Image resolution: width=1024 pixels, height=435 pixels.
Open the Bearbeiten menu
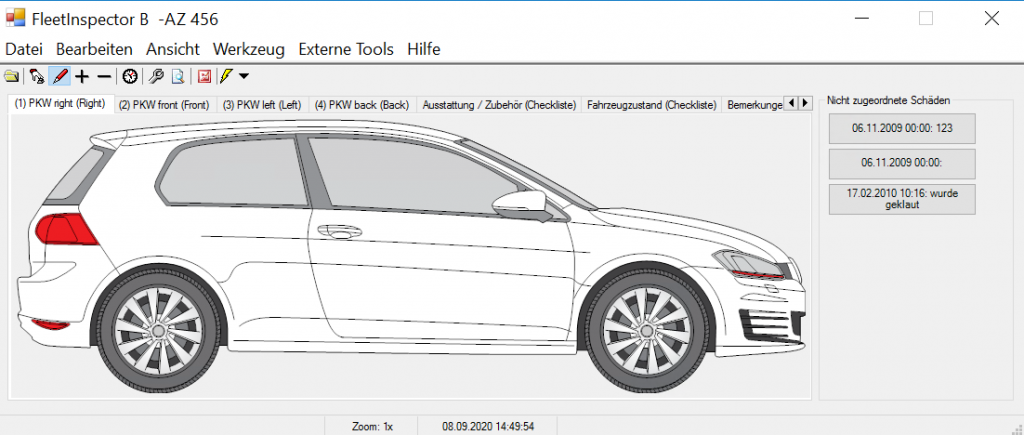[x=94, y=49]
